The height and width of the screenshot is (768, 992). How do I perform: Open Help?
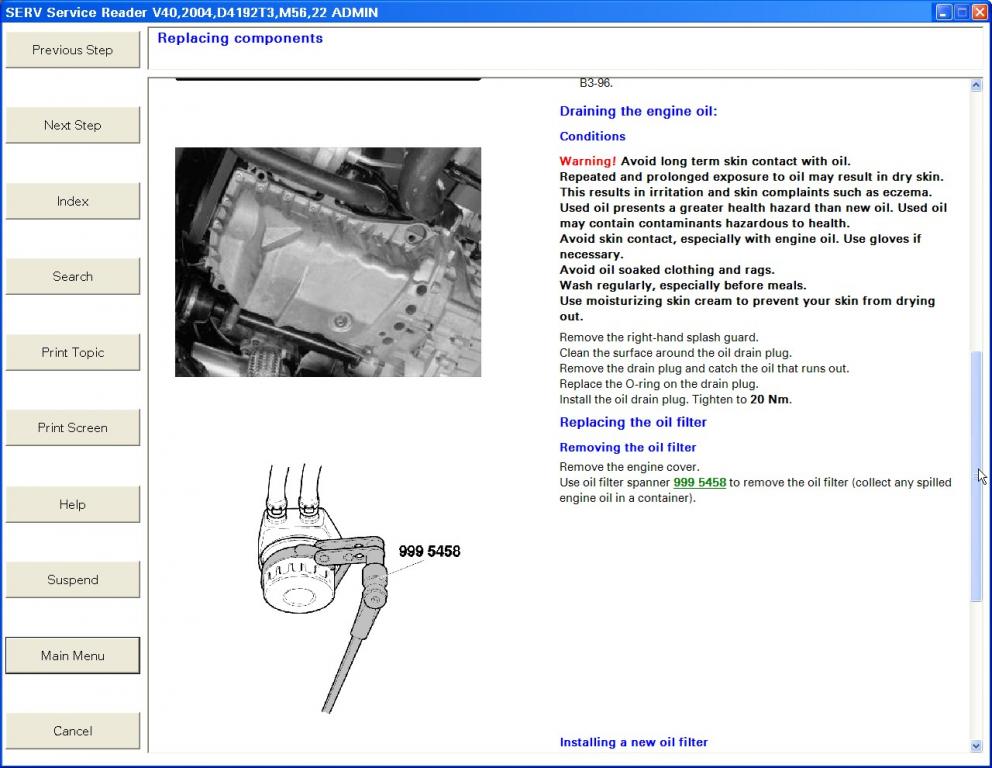pyautogui.click(x=73, y=504)
